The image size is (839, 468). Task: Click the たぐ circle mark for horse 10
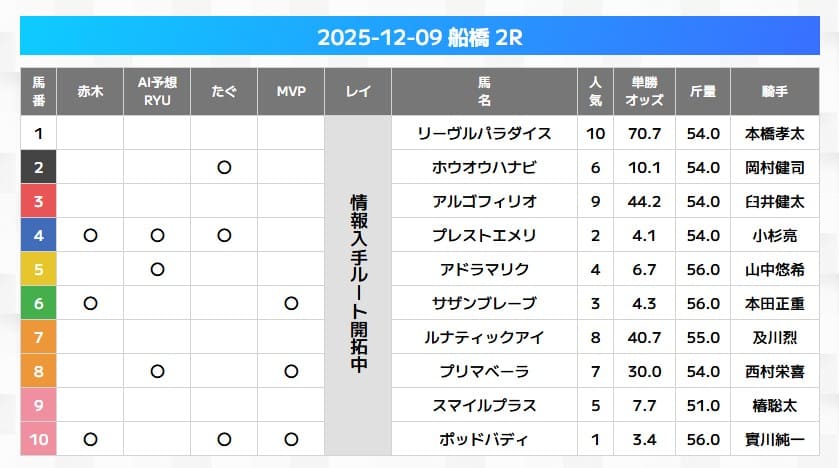tap(224, 438)
